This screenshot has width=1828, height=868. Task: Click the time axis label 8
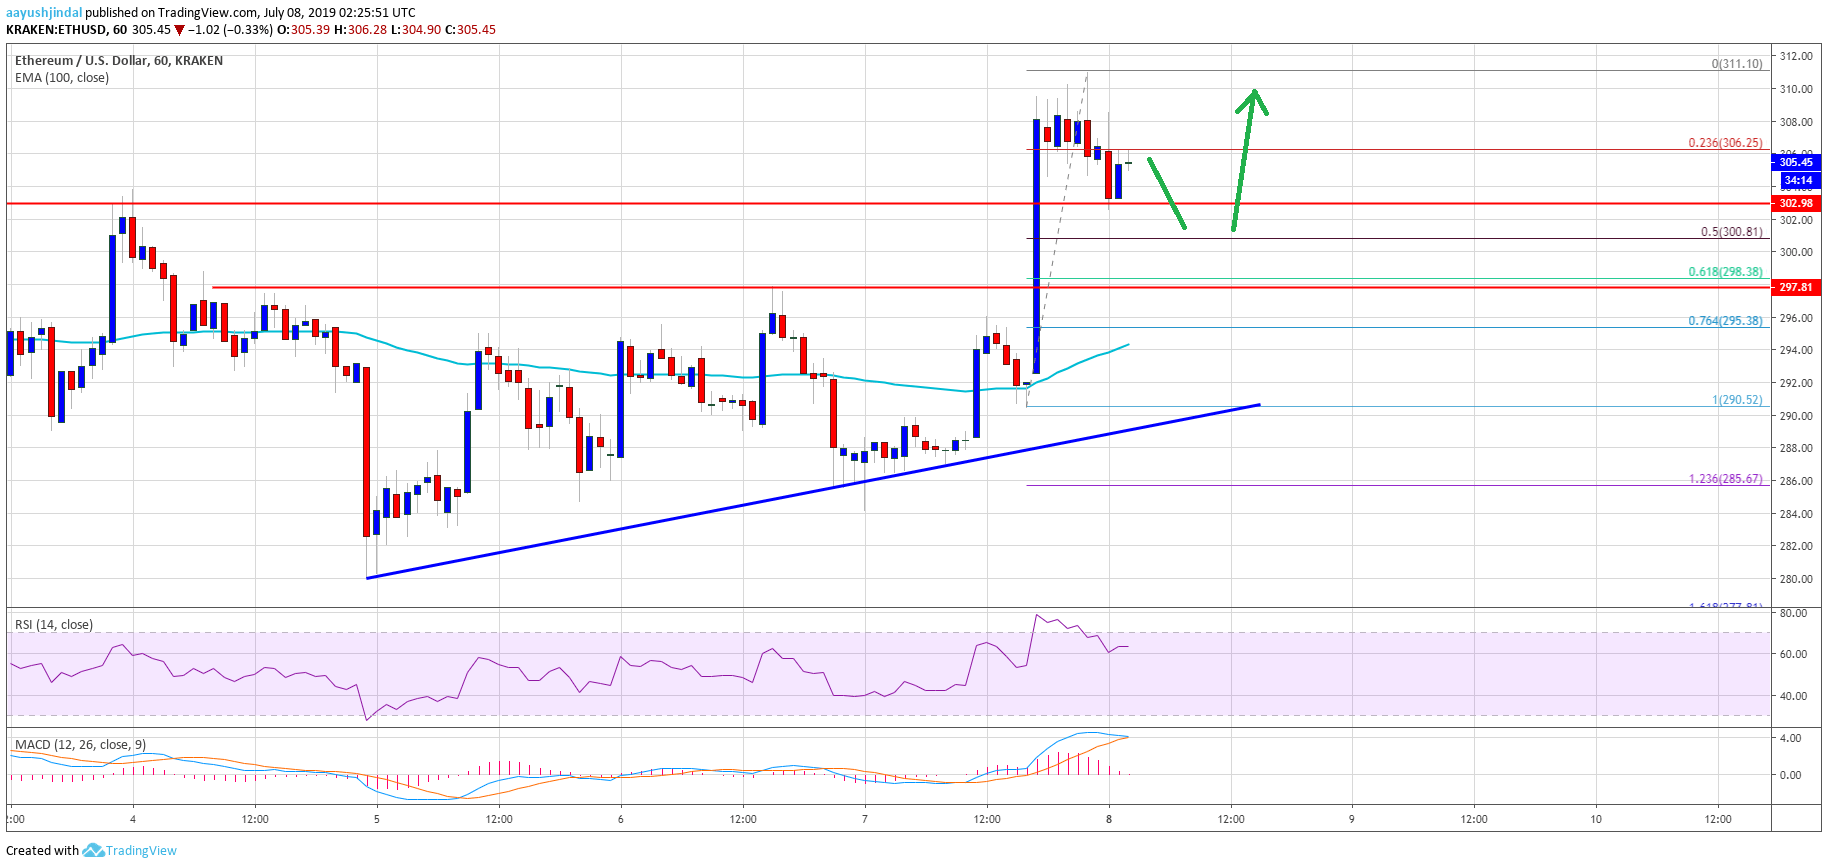[x=1109, y=819]
